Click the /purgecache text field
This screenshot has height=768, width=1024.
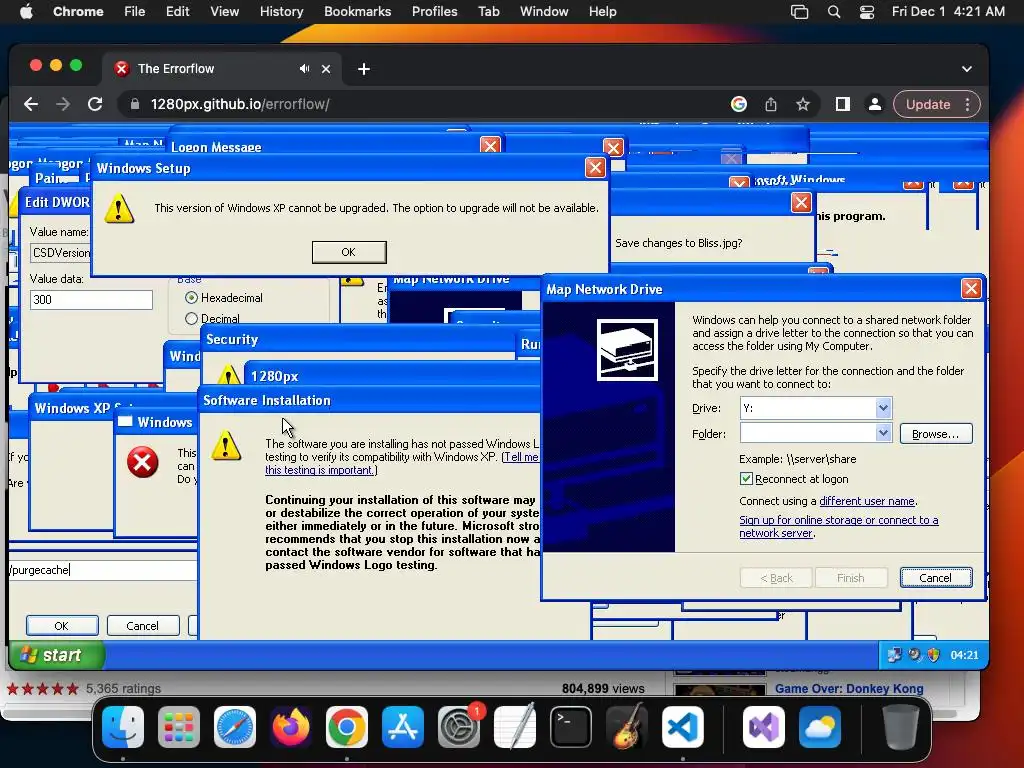coord(103,570)
